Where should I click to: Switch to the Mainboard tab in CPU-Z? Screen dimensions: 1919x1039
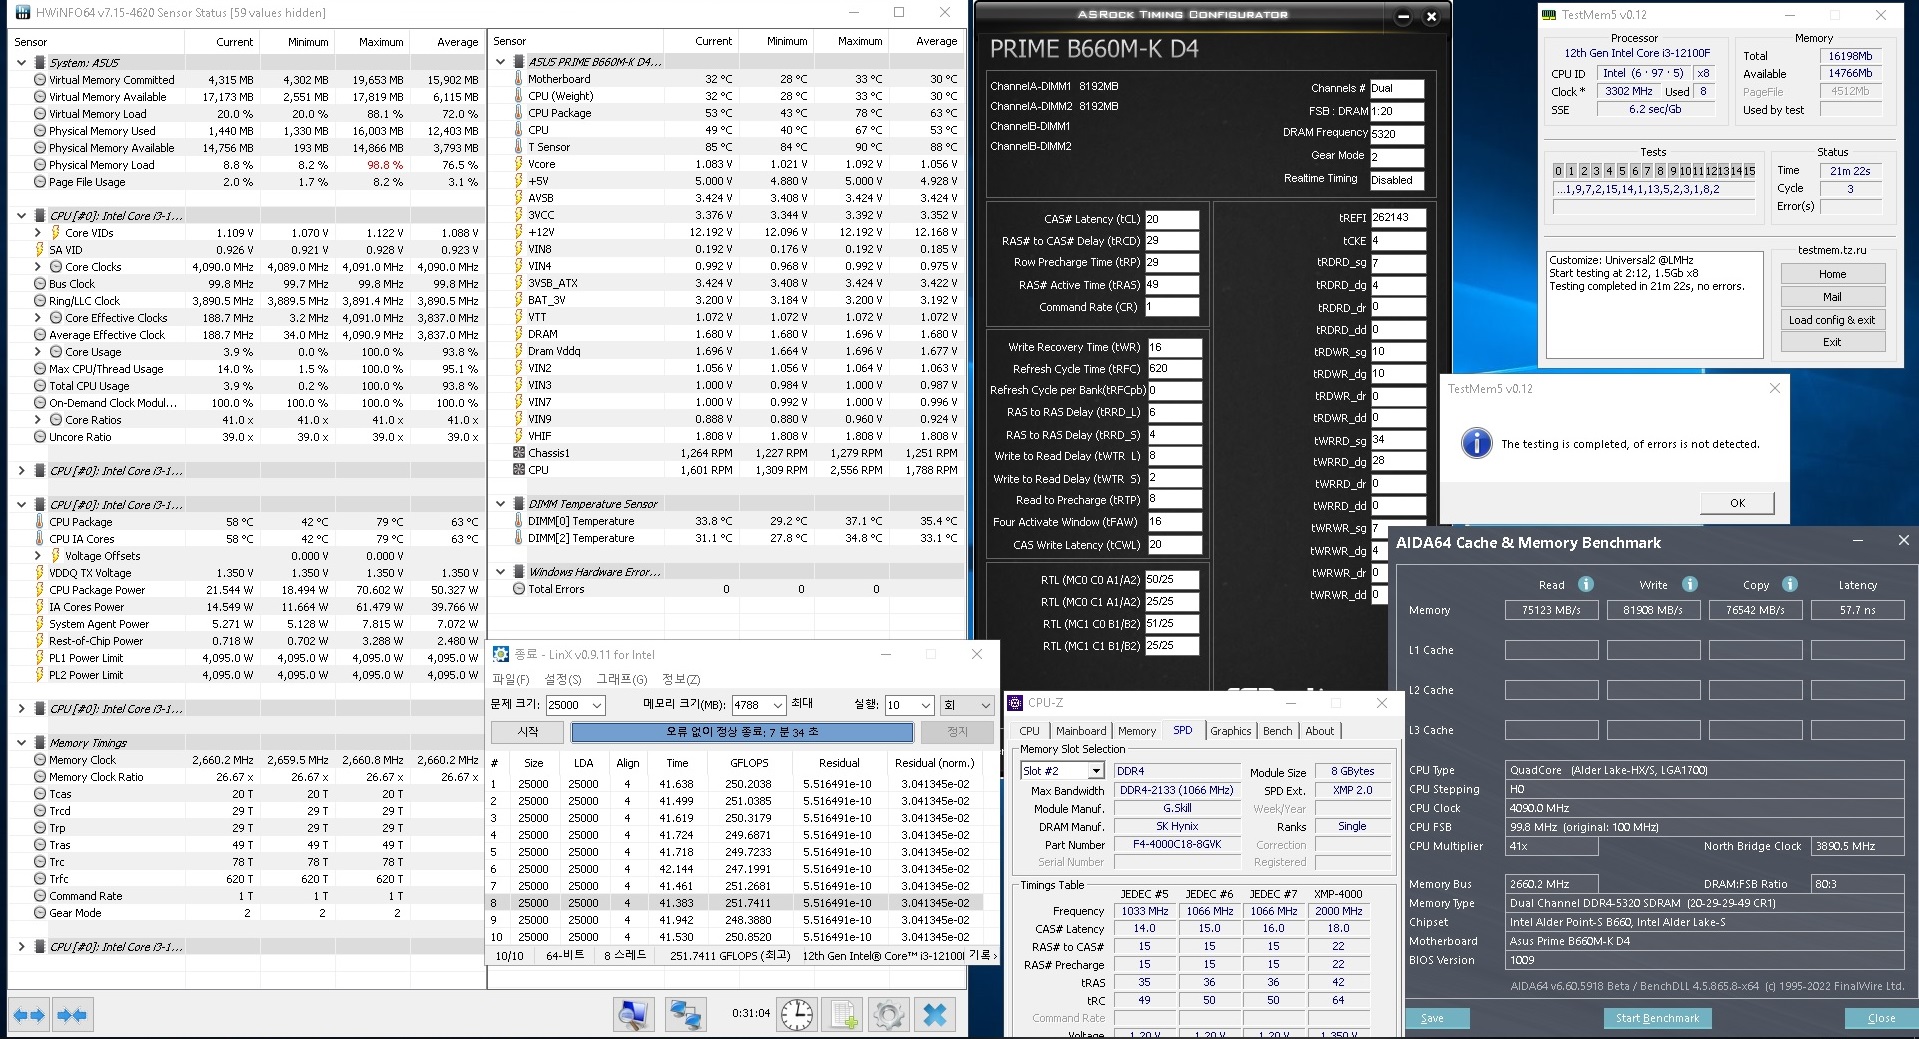coord(1081,731)
